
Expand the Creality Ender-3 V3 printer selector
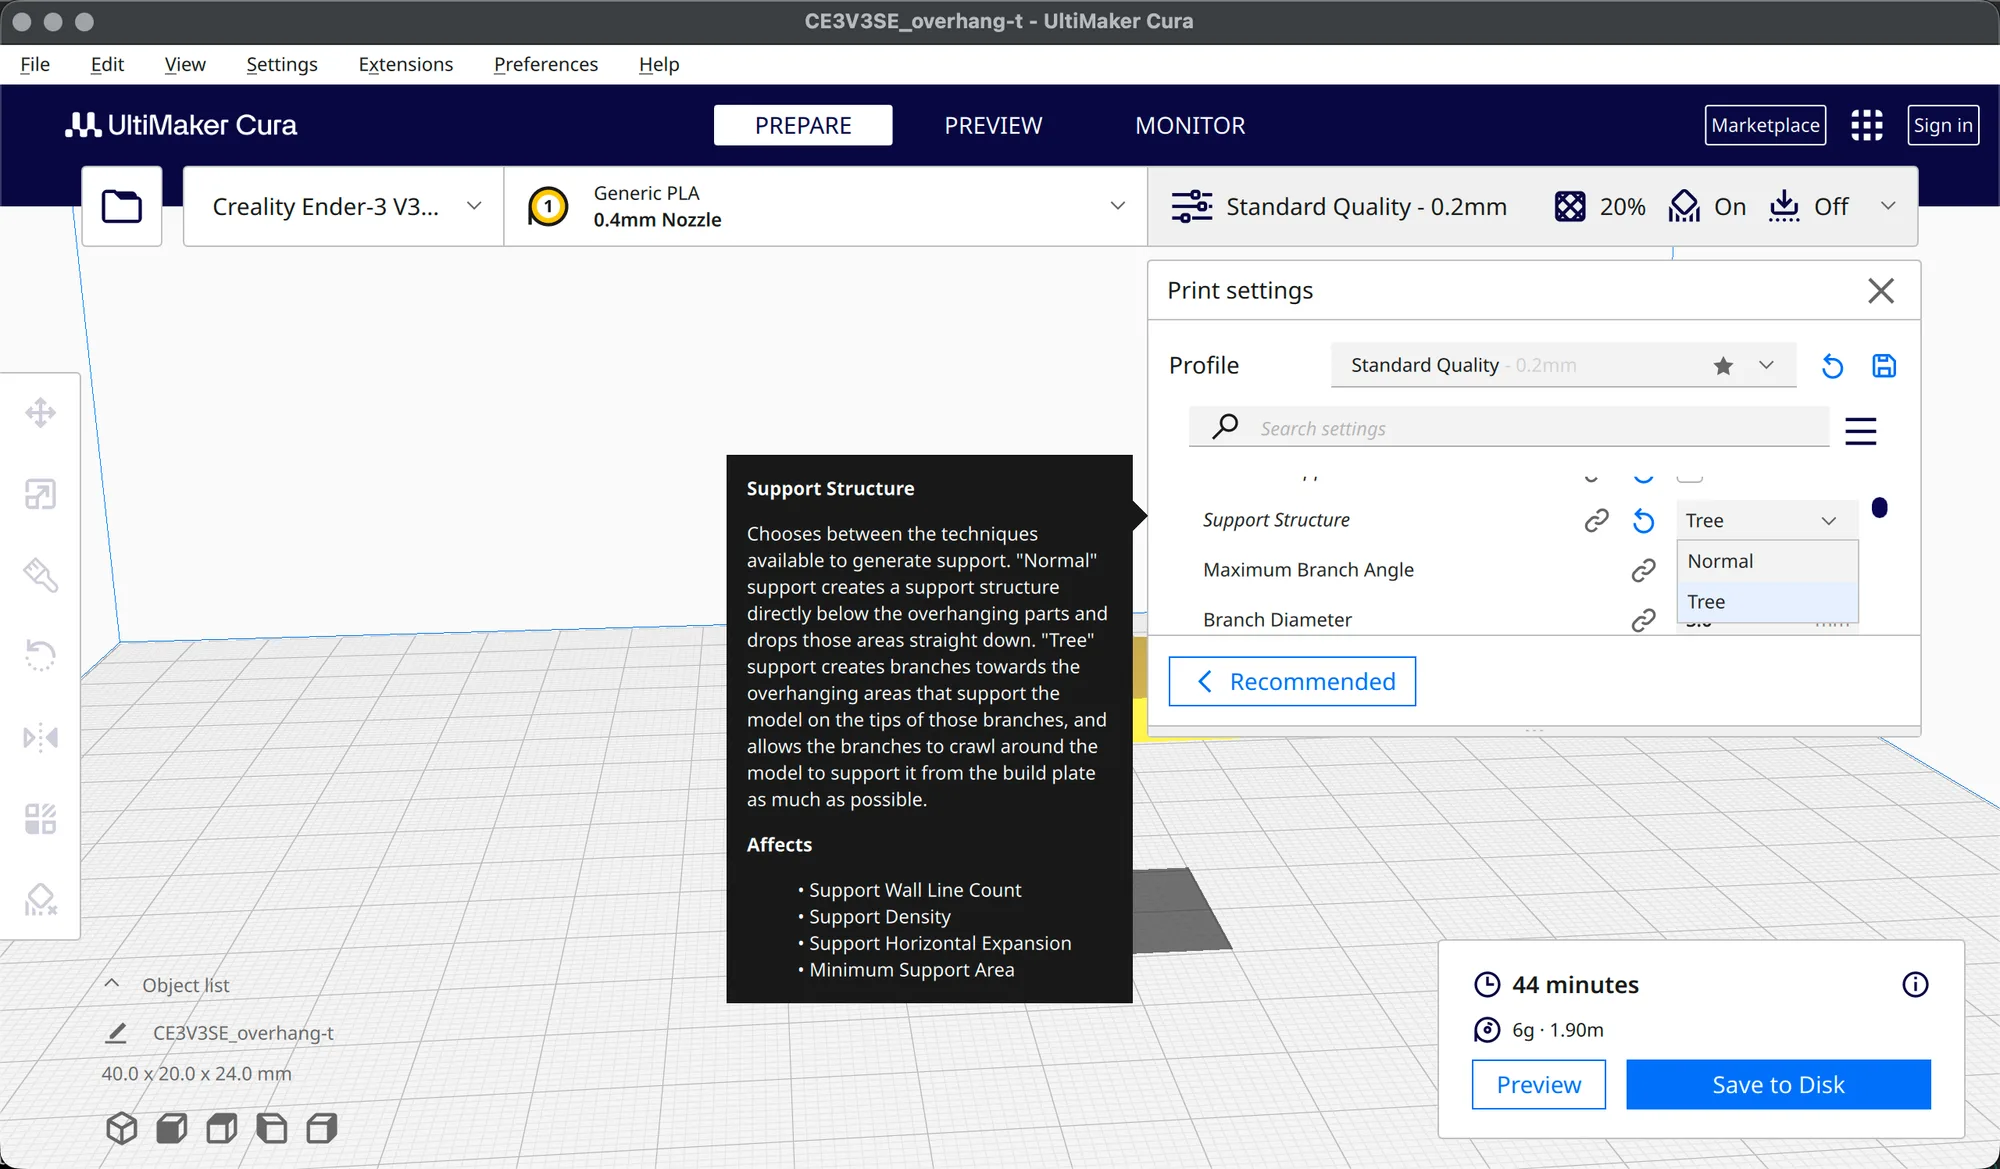click(344, 206)
